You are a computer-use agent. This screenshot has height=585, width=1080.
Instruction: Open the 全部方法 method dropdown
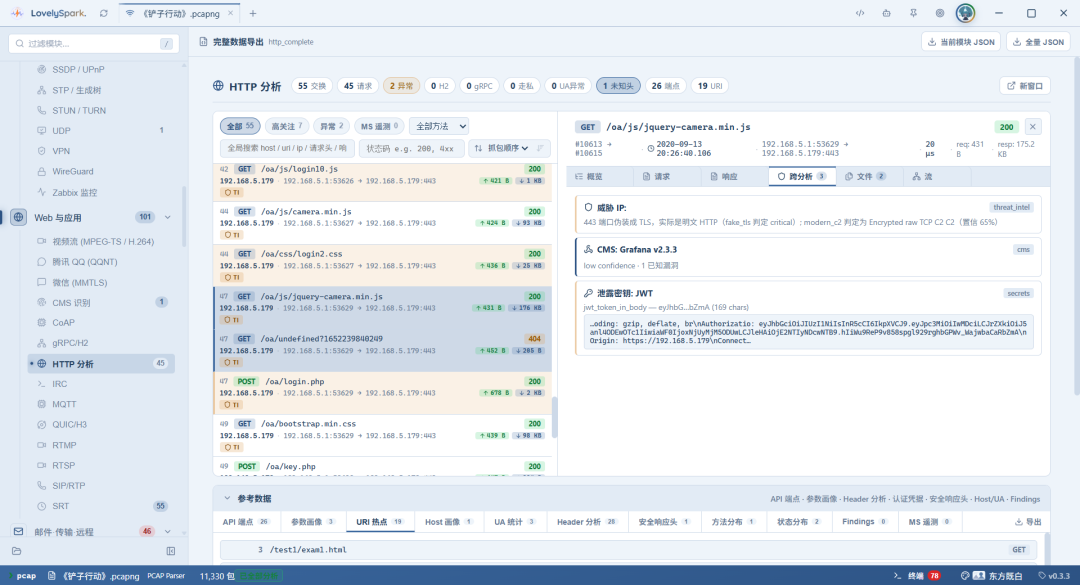441,126
